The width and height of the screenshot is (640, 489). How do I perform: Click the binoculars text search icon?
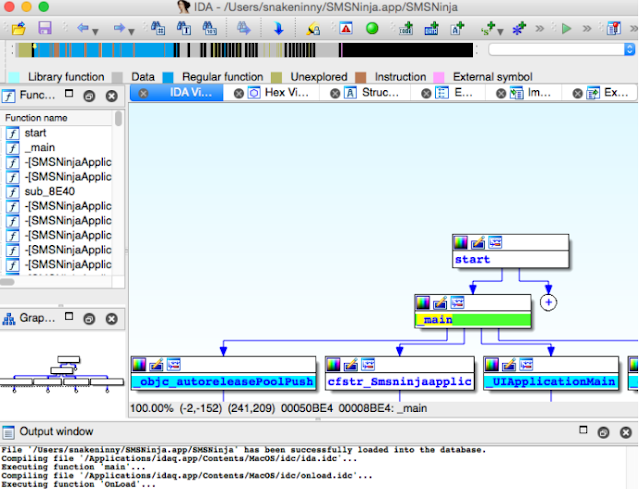point(184,28)
